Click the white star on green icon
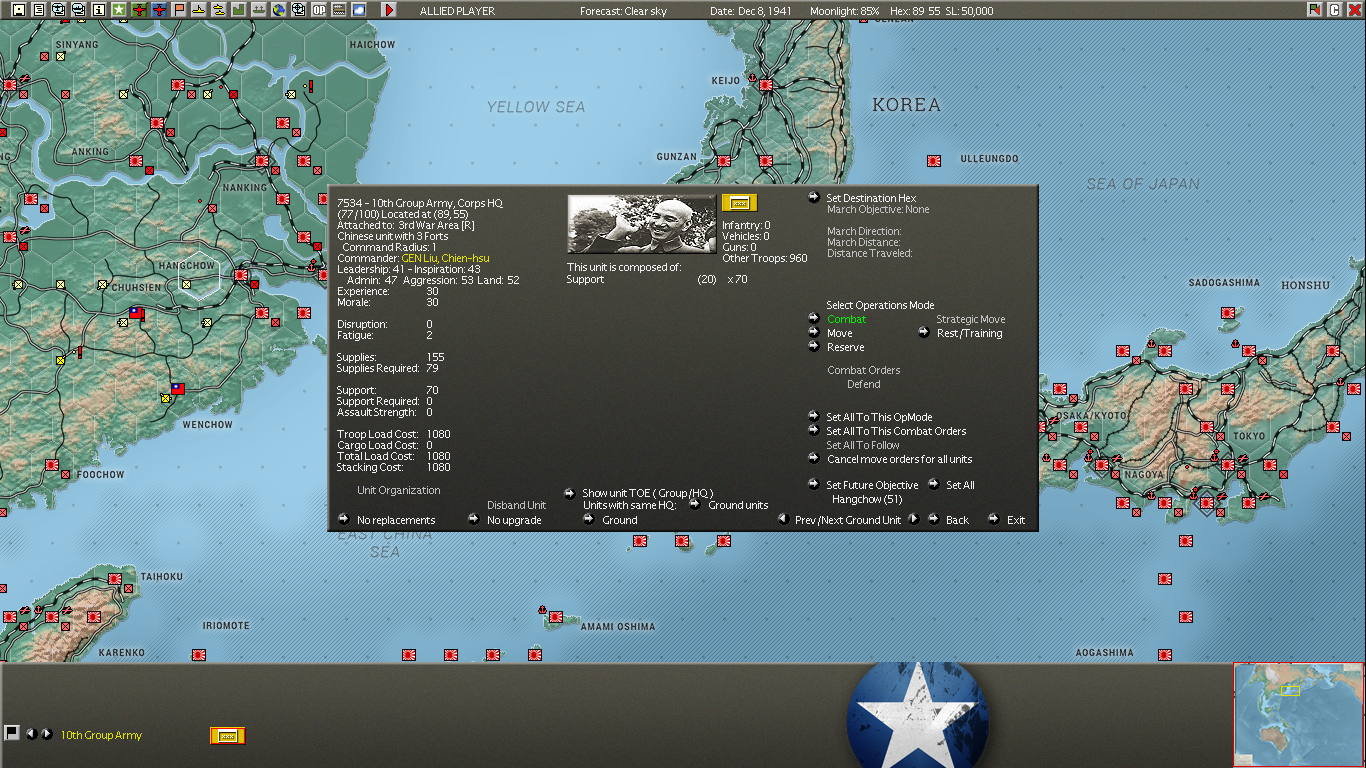 tap(119, 10)
